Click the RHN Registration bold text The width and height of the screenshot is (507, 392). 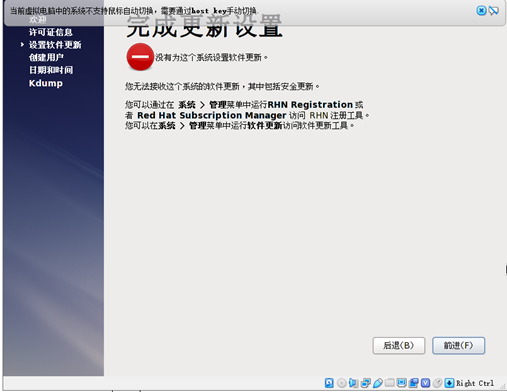[310, 105]
